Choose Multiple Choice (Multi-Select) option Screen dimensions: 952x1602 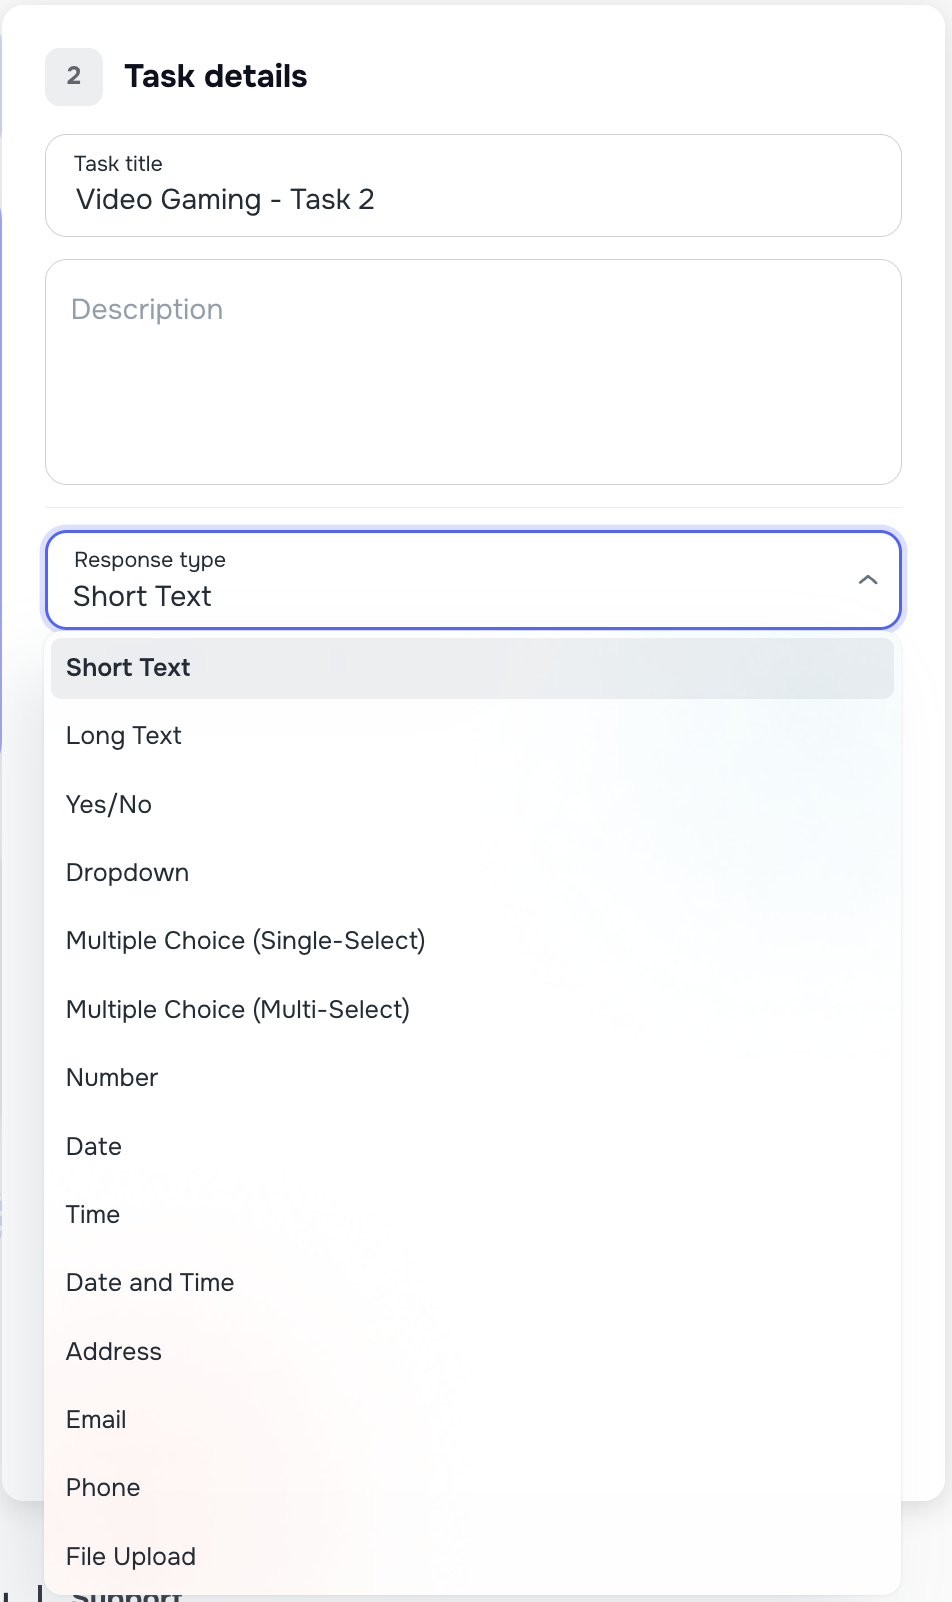point(237,1009)
